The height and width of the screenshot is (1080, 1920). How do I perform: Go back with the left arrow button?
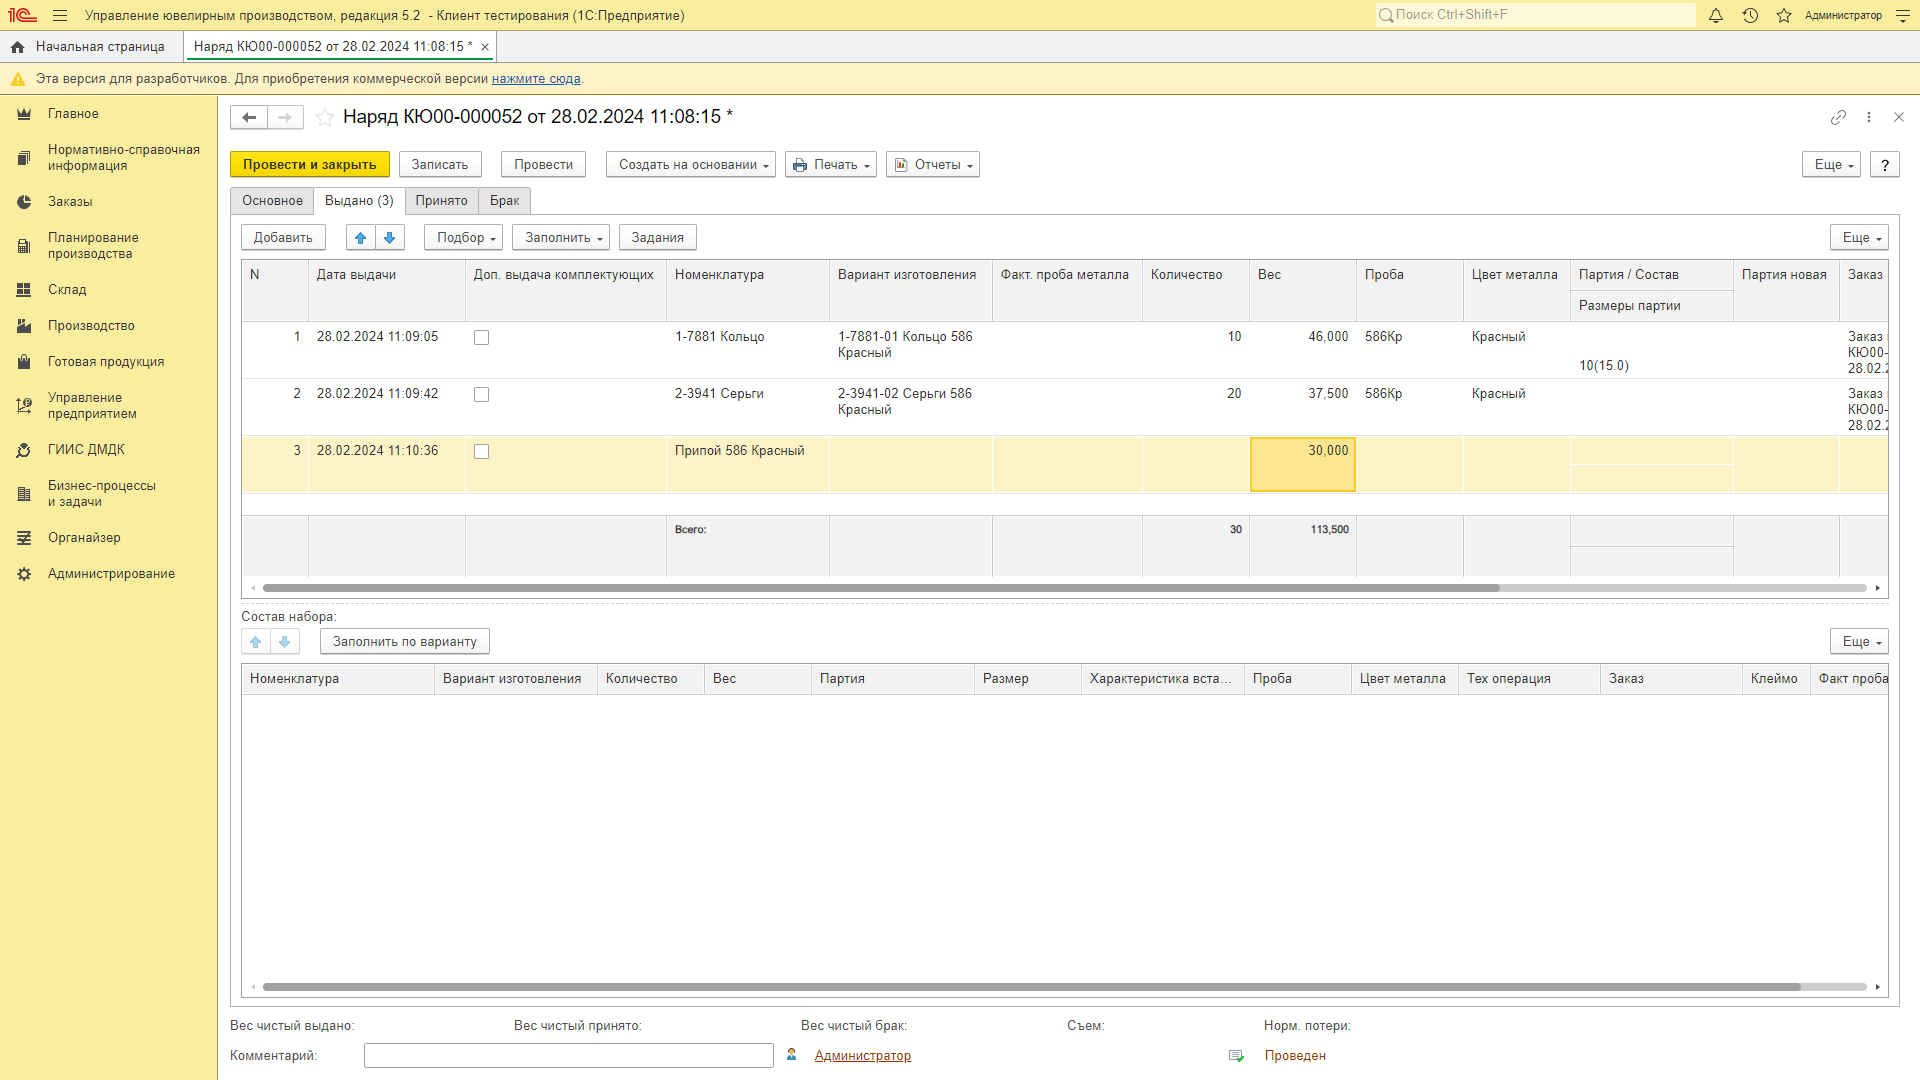pyautogui.click(x=249, y=117)
